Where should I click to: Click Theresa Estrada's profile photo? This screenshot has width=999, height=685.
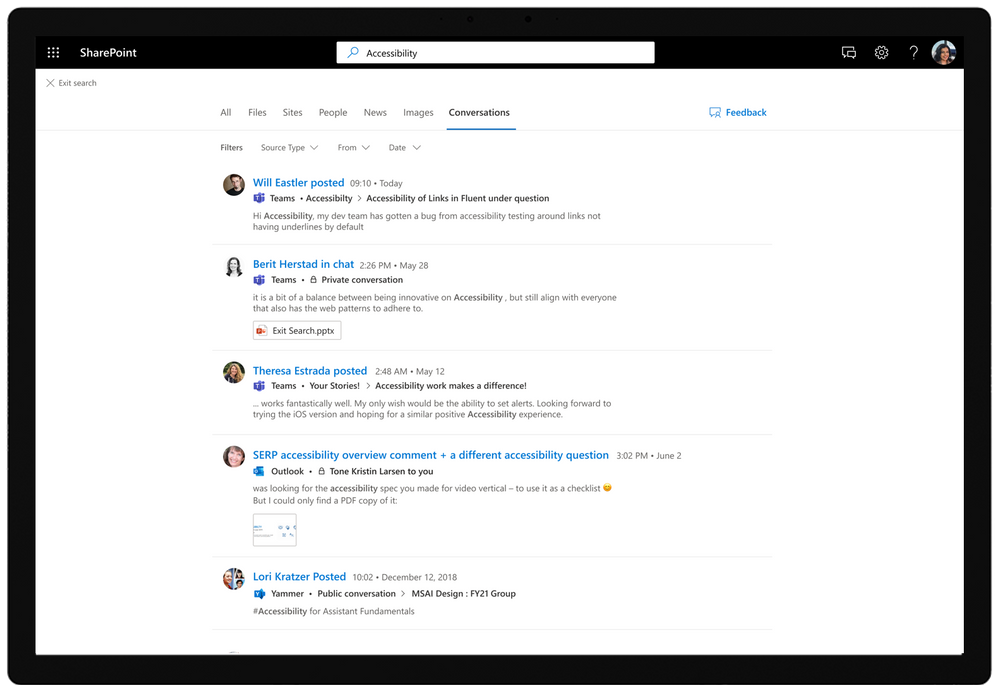click(x=234, y=373)
